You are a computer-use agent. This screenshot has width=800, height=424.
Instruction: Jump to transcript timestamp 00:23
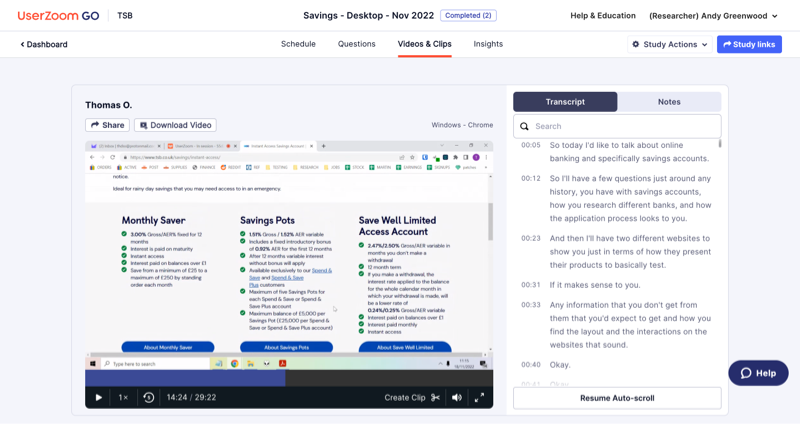click(x=531, y=238)
